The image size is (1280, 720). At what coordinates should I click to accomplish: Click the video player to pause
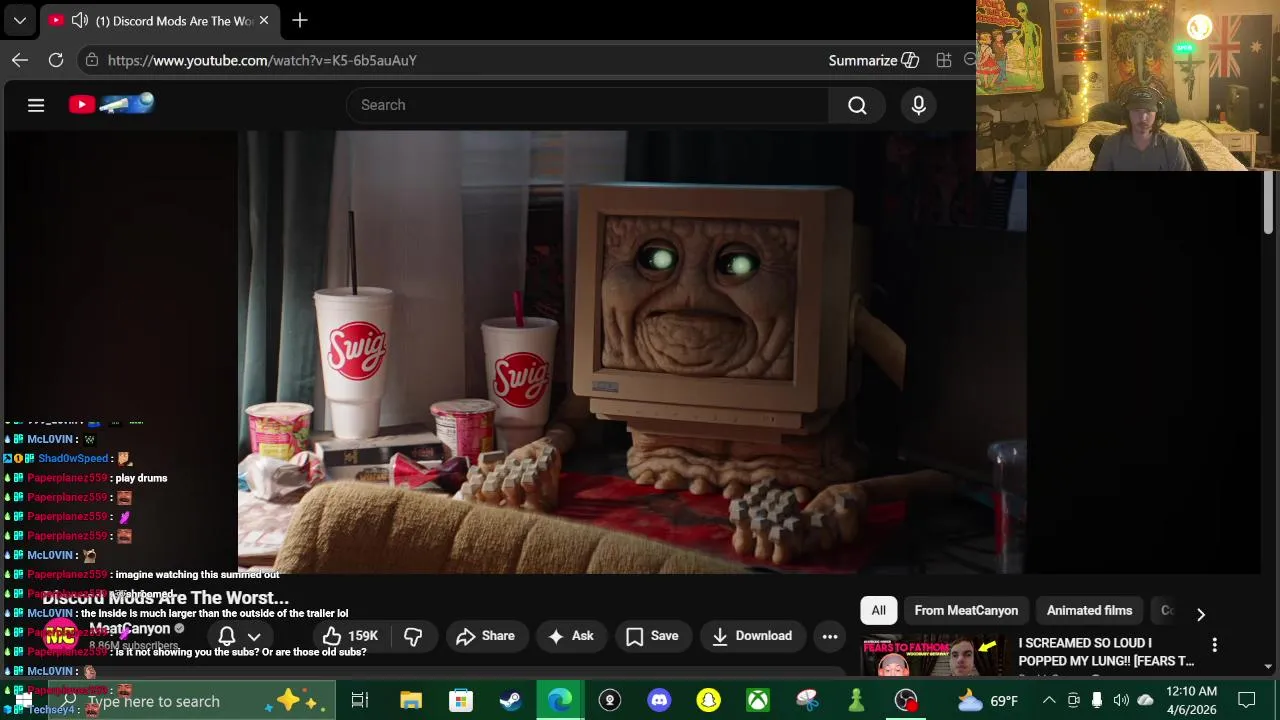tap(632, 352)
